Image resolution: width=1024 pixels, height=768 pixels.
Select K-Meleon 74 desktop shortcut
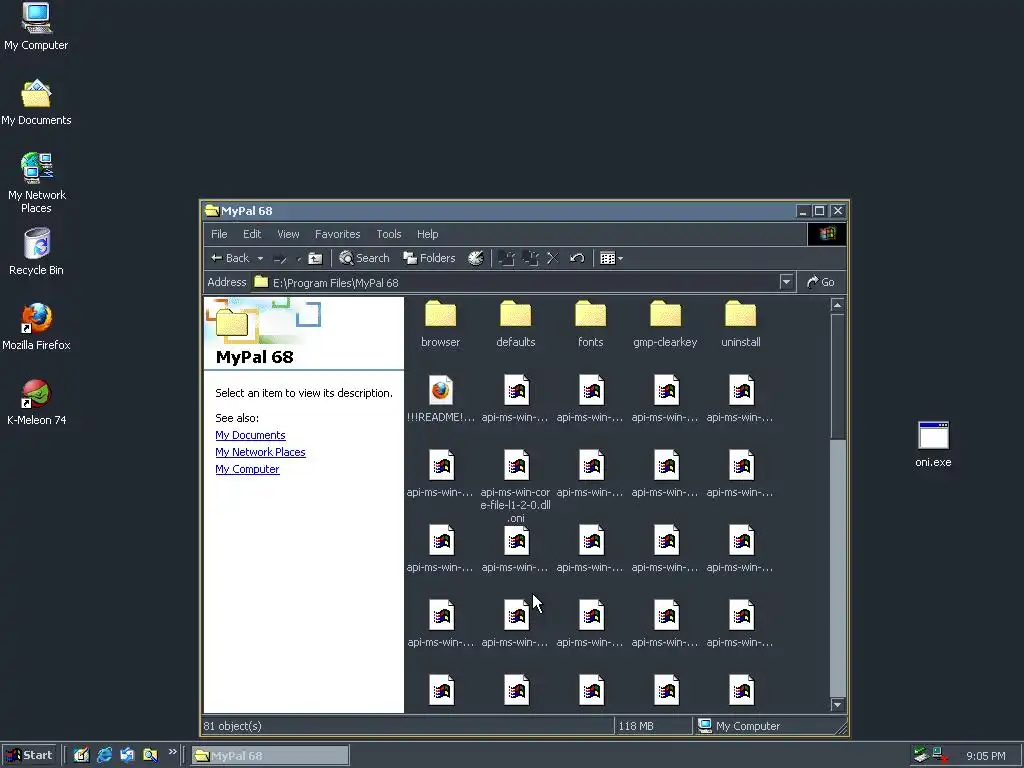click(x=36, y=402)
